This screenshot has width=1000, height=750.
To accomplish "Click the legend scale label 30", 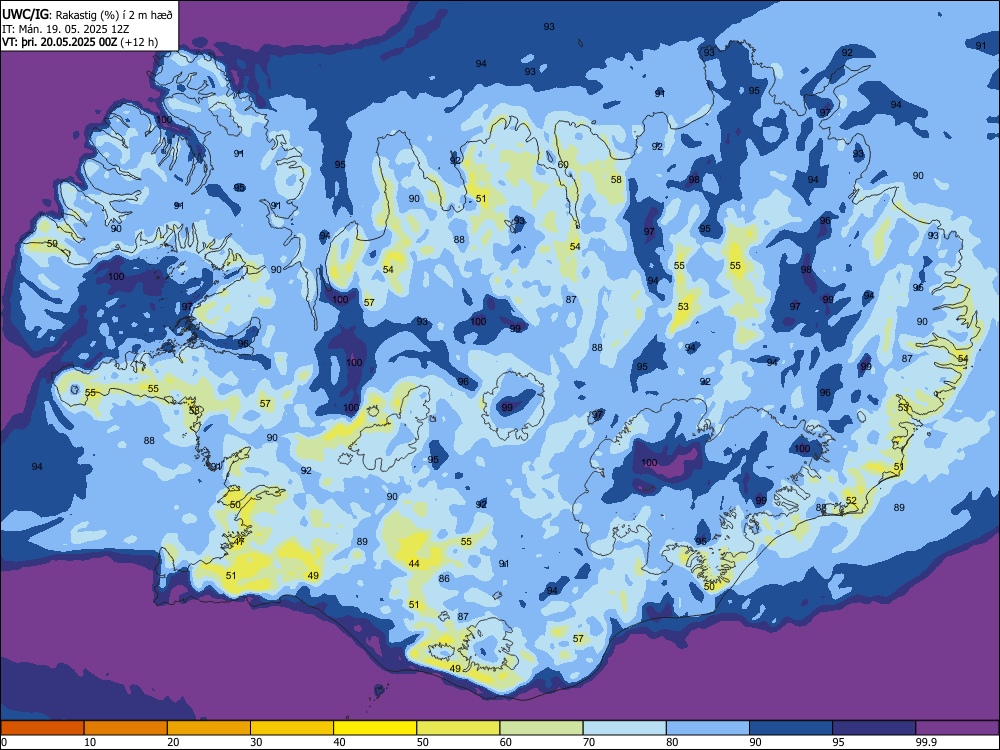I will 256,742.
